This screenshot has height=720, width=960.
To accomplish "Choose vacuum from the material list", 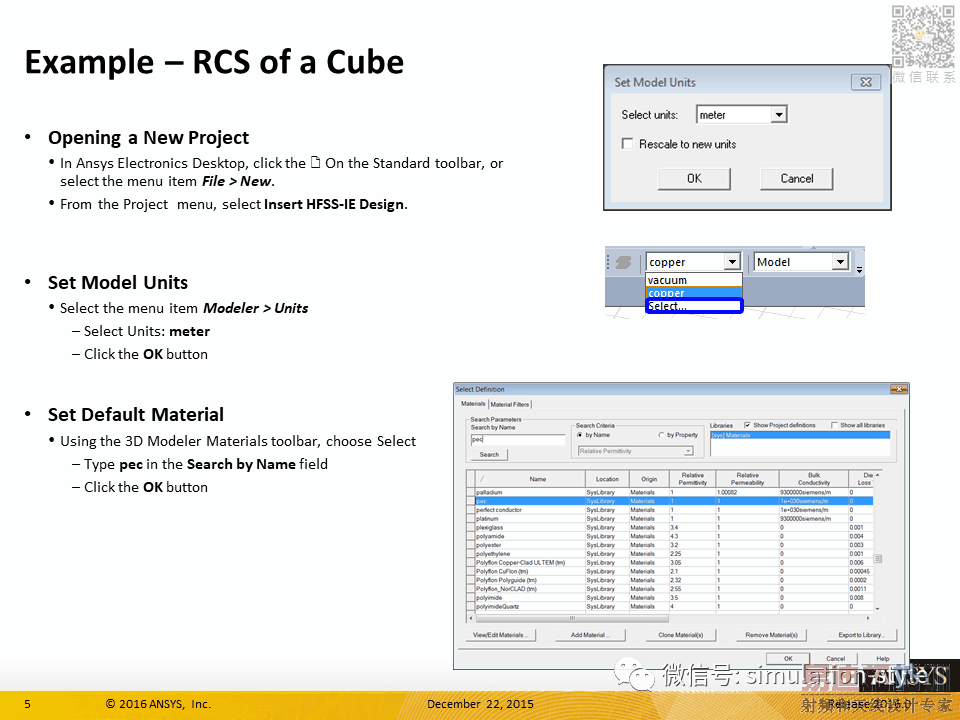I will coord(694,280).
